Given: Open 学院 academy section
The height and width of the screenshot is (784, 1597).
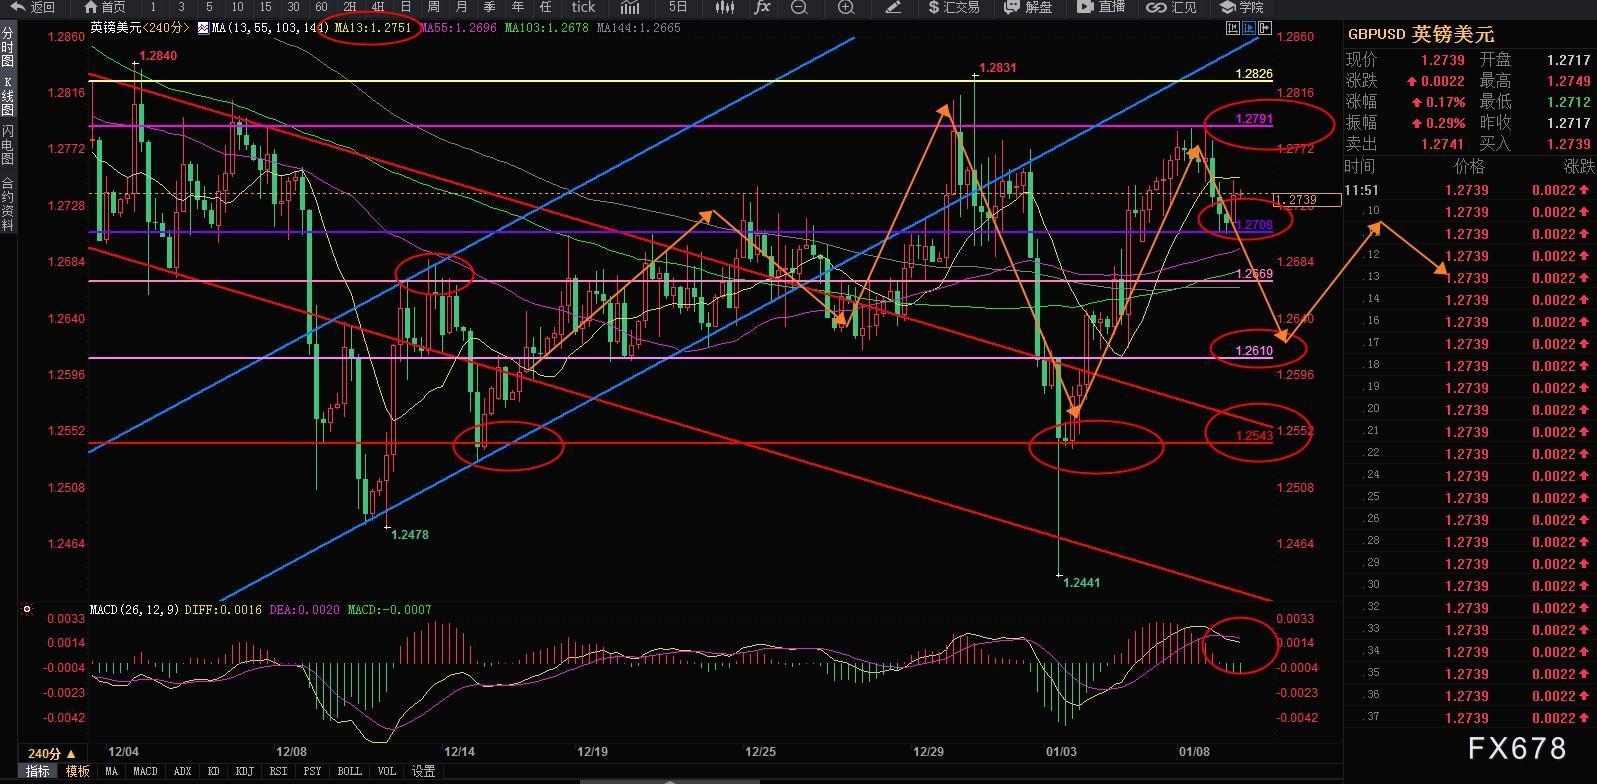Looking at the screenshot, I should pos(1242,7).
